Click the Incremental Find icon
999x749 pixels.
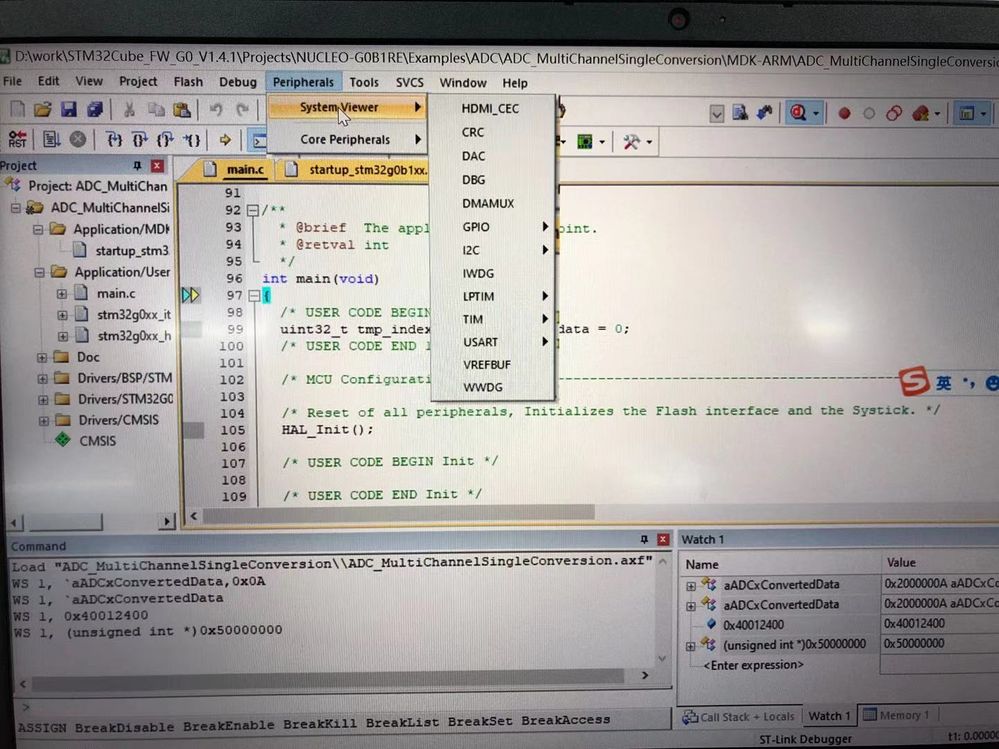coord(764,113)
